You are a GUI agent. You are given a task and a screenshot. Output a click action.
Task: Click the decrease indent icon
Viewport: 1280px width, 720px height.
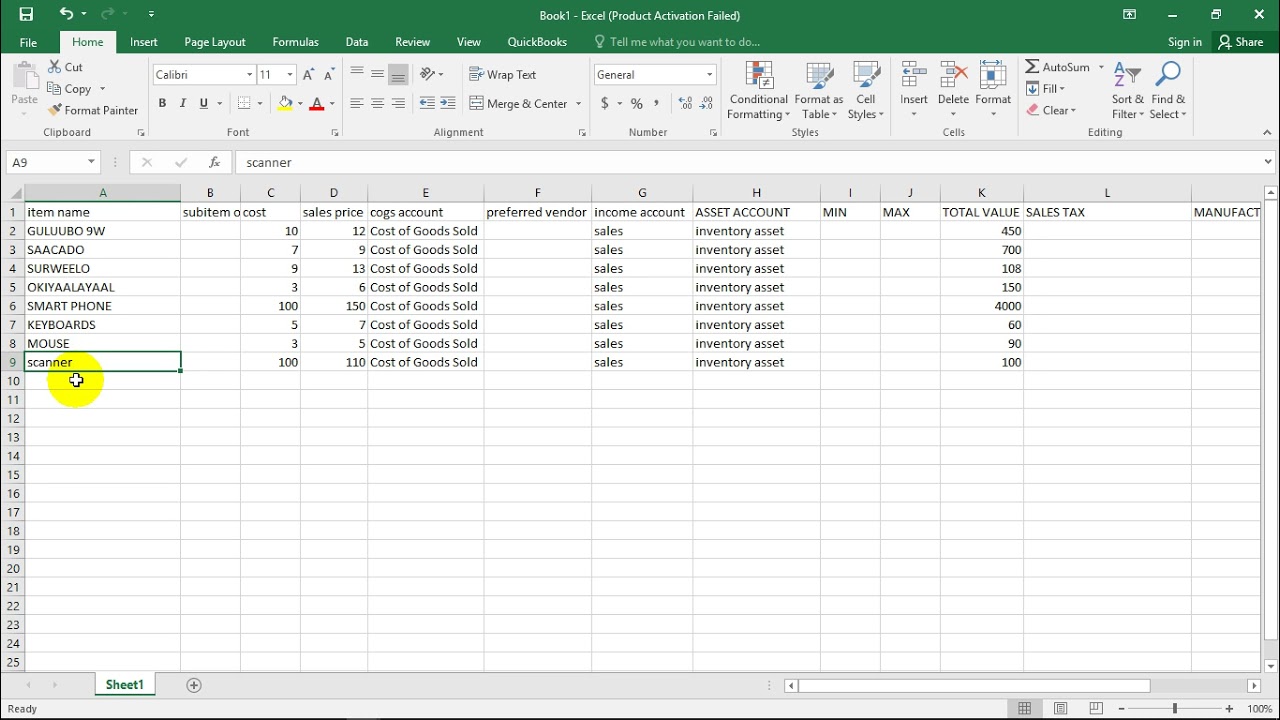428,104
